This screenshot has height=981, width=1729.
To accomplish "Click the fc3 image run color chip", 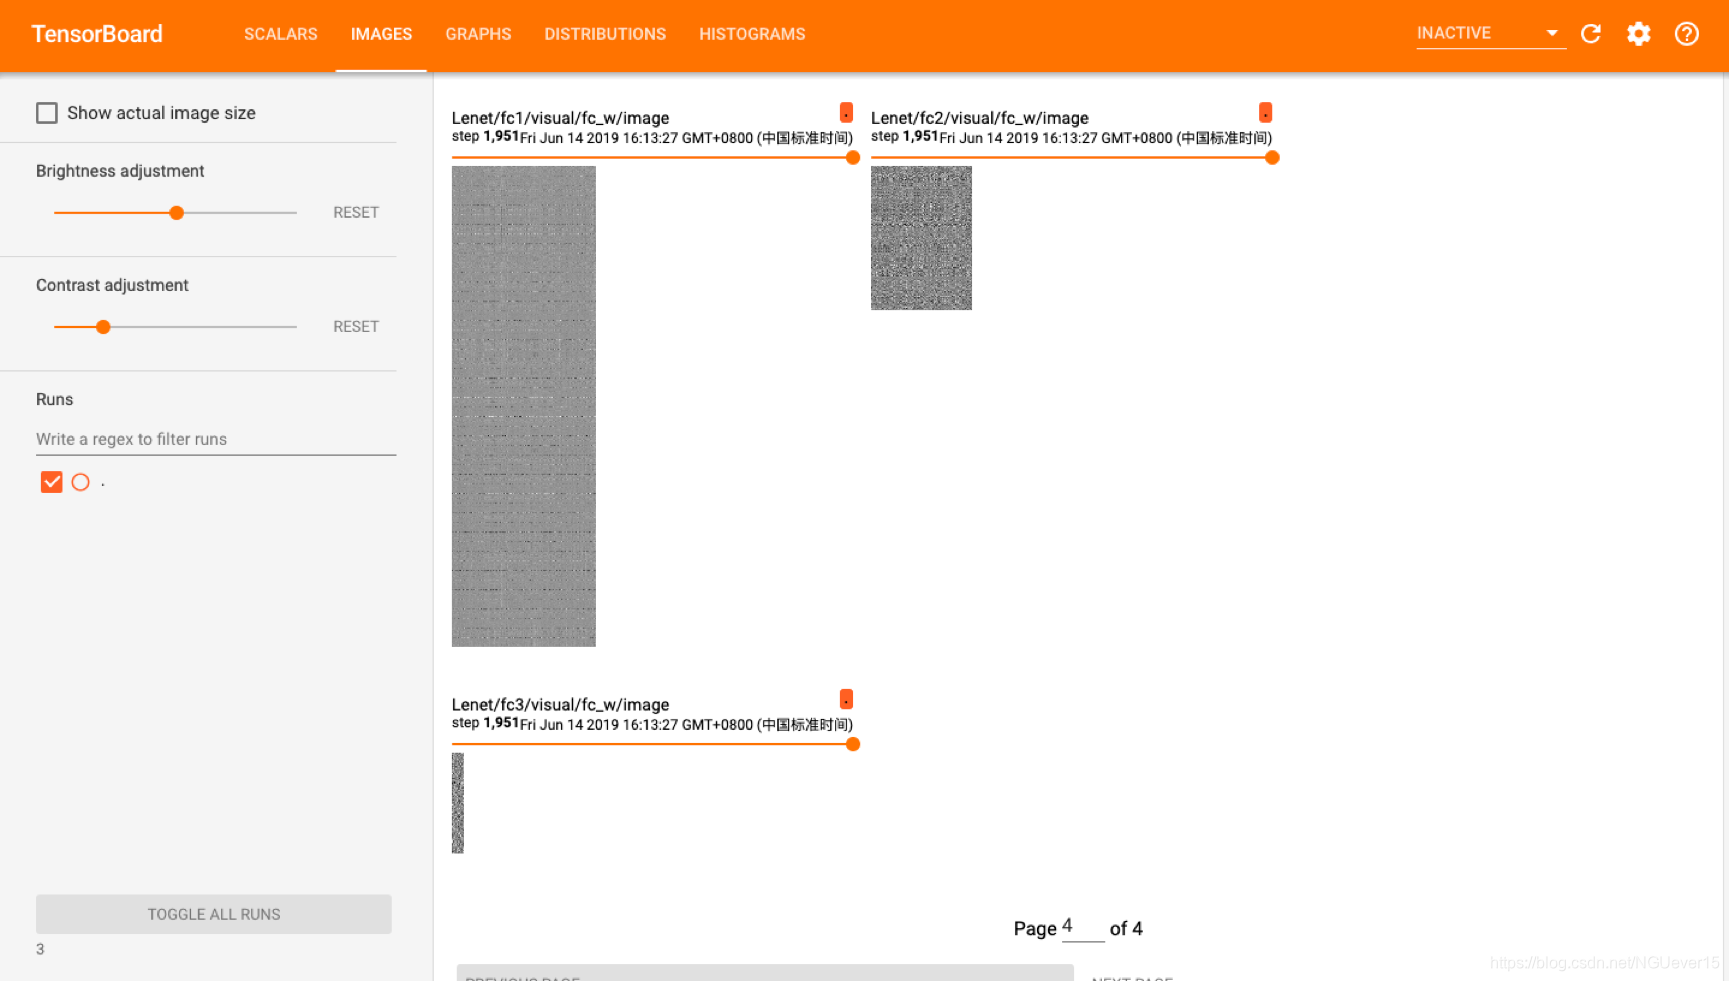I will [x=846, y=699].
